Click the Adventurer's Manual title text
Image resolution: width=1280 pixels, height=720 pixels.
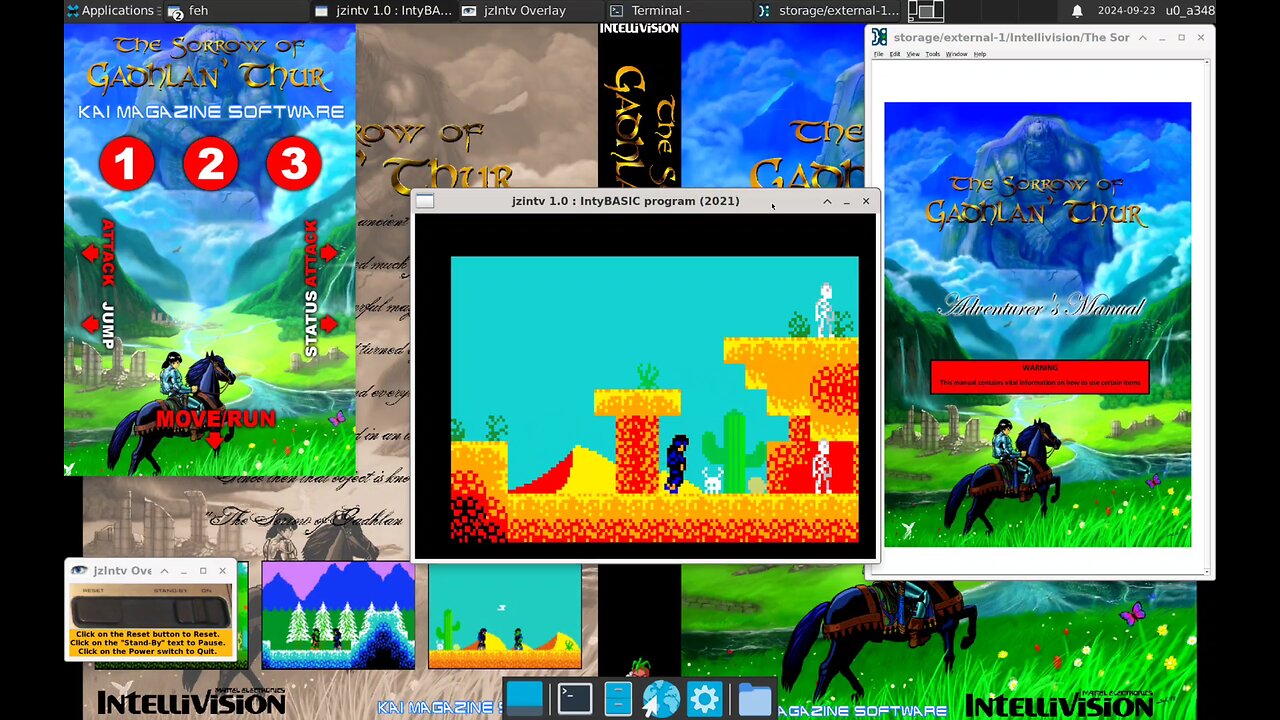click(1040, 306)
